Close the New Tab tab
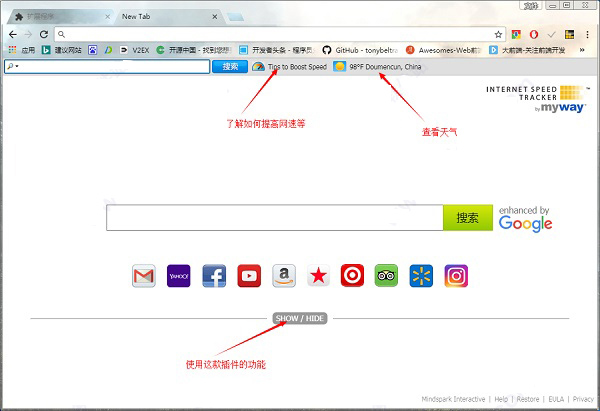 (x=215, y=17)
